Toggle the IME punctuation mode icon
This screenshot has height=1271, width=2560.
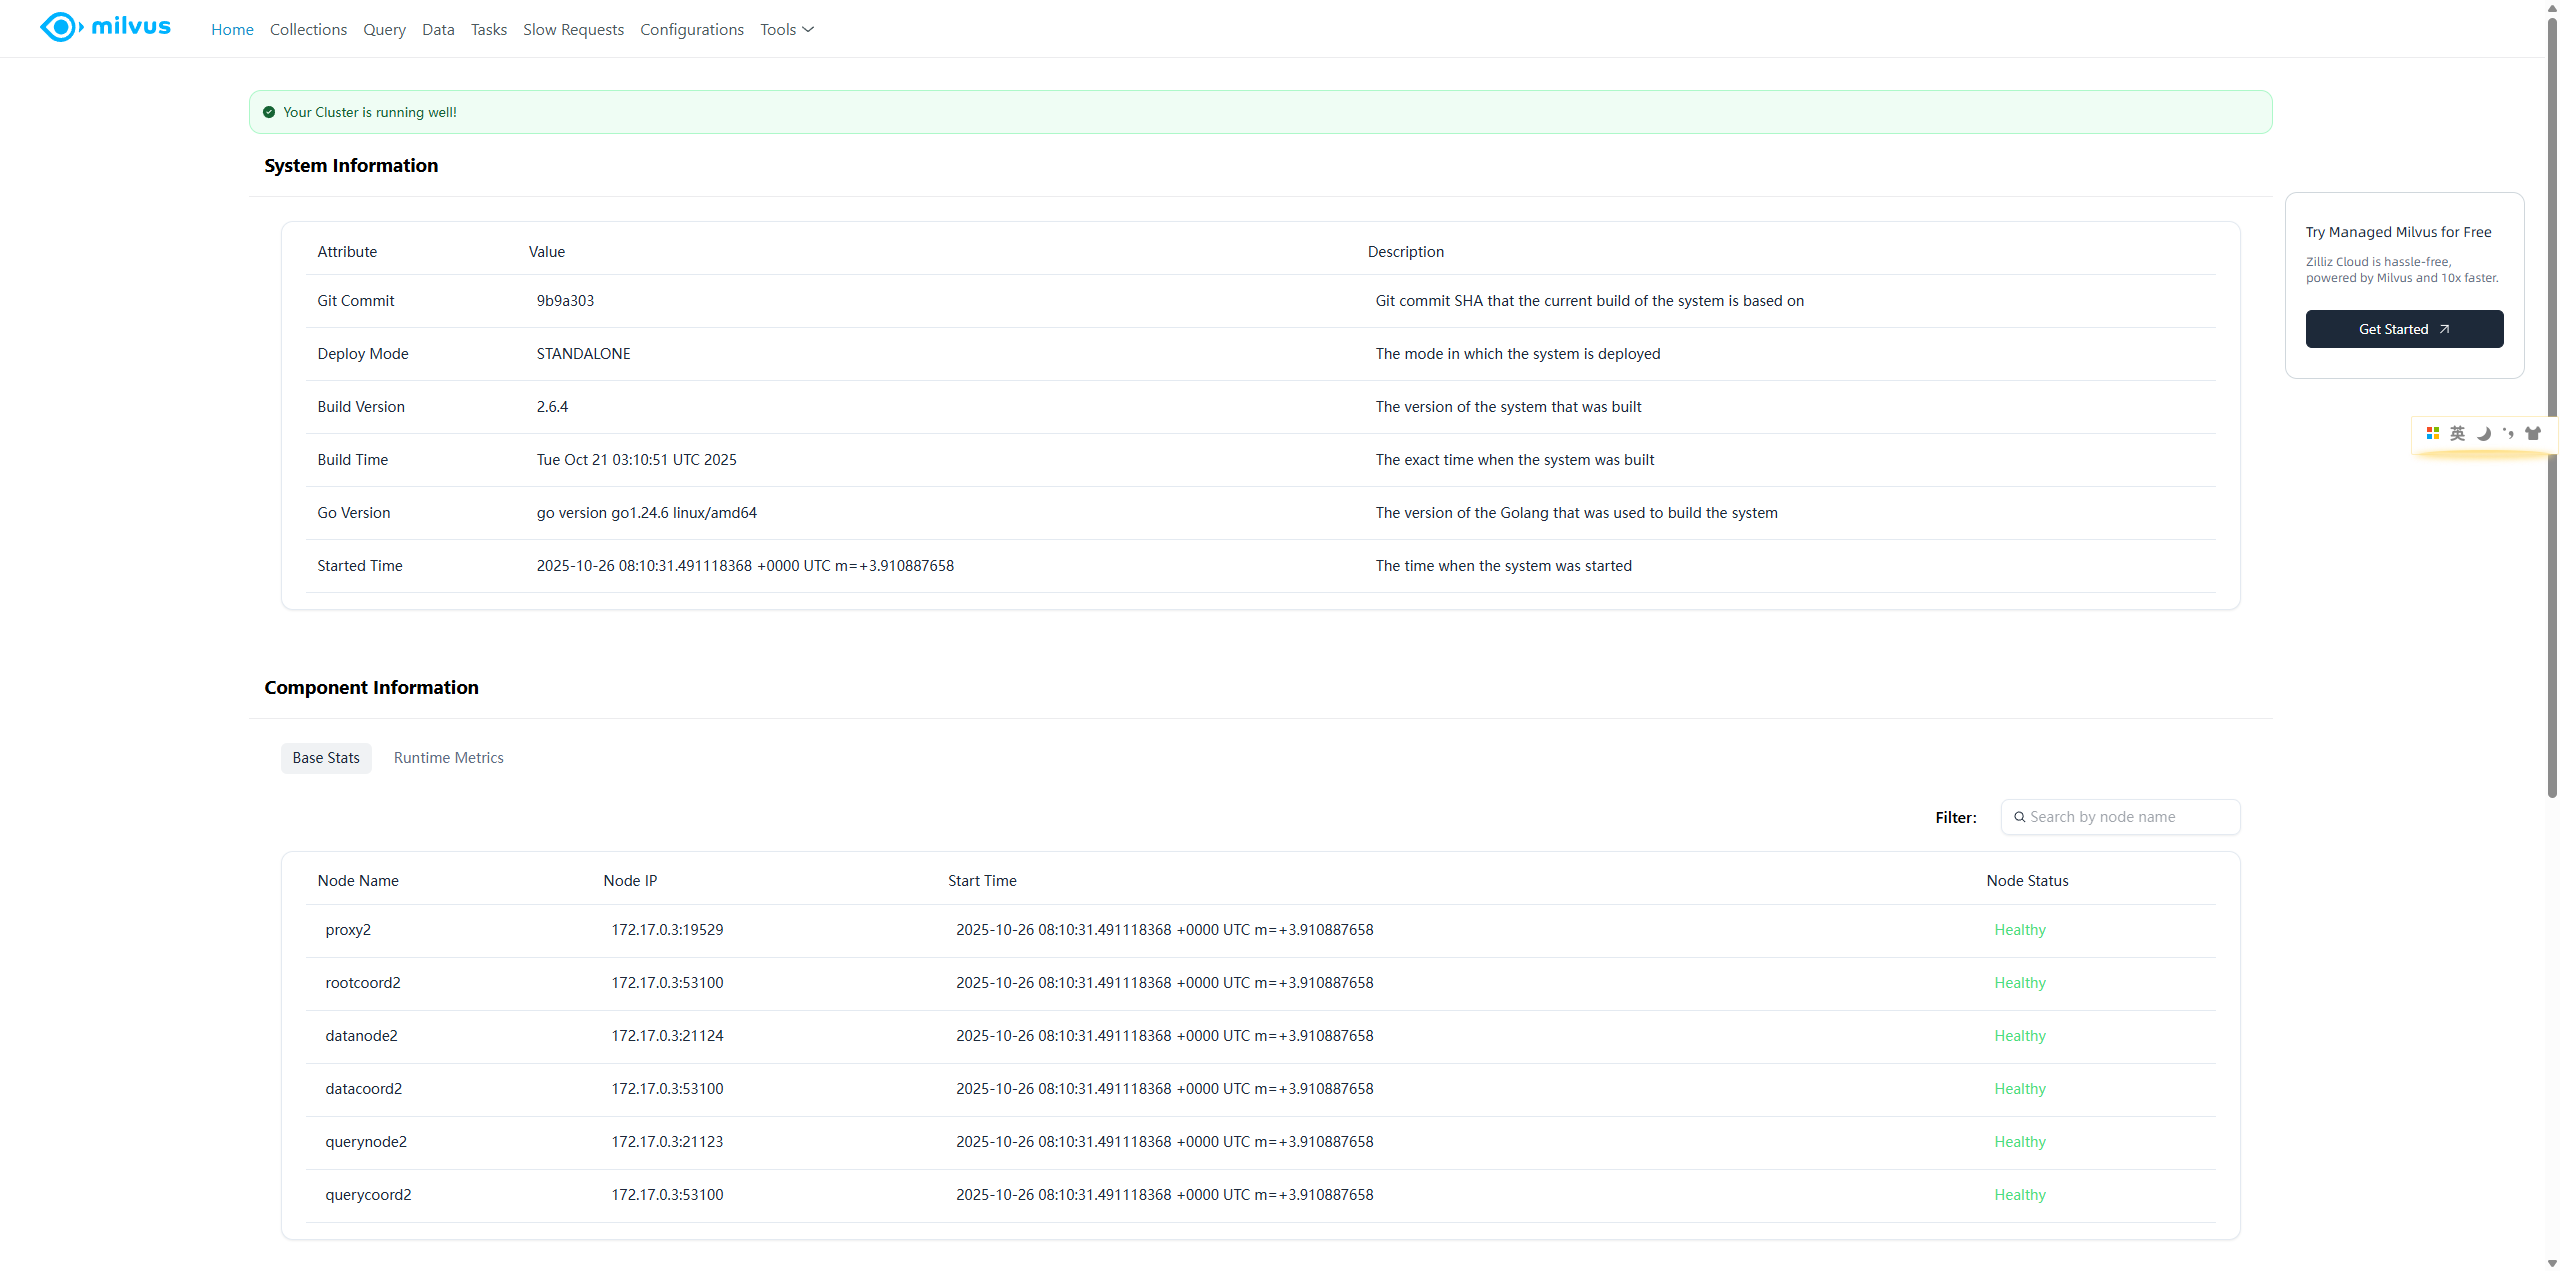coord(2508,433)
